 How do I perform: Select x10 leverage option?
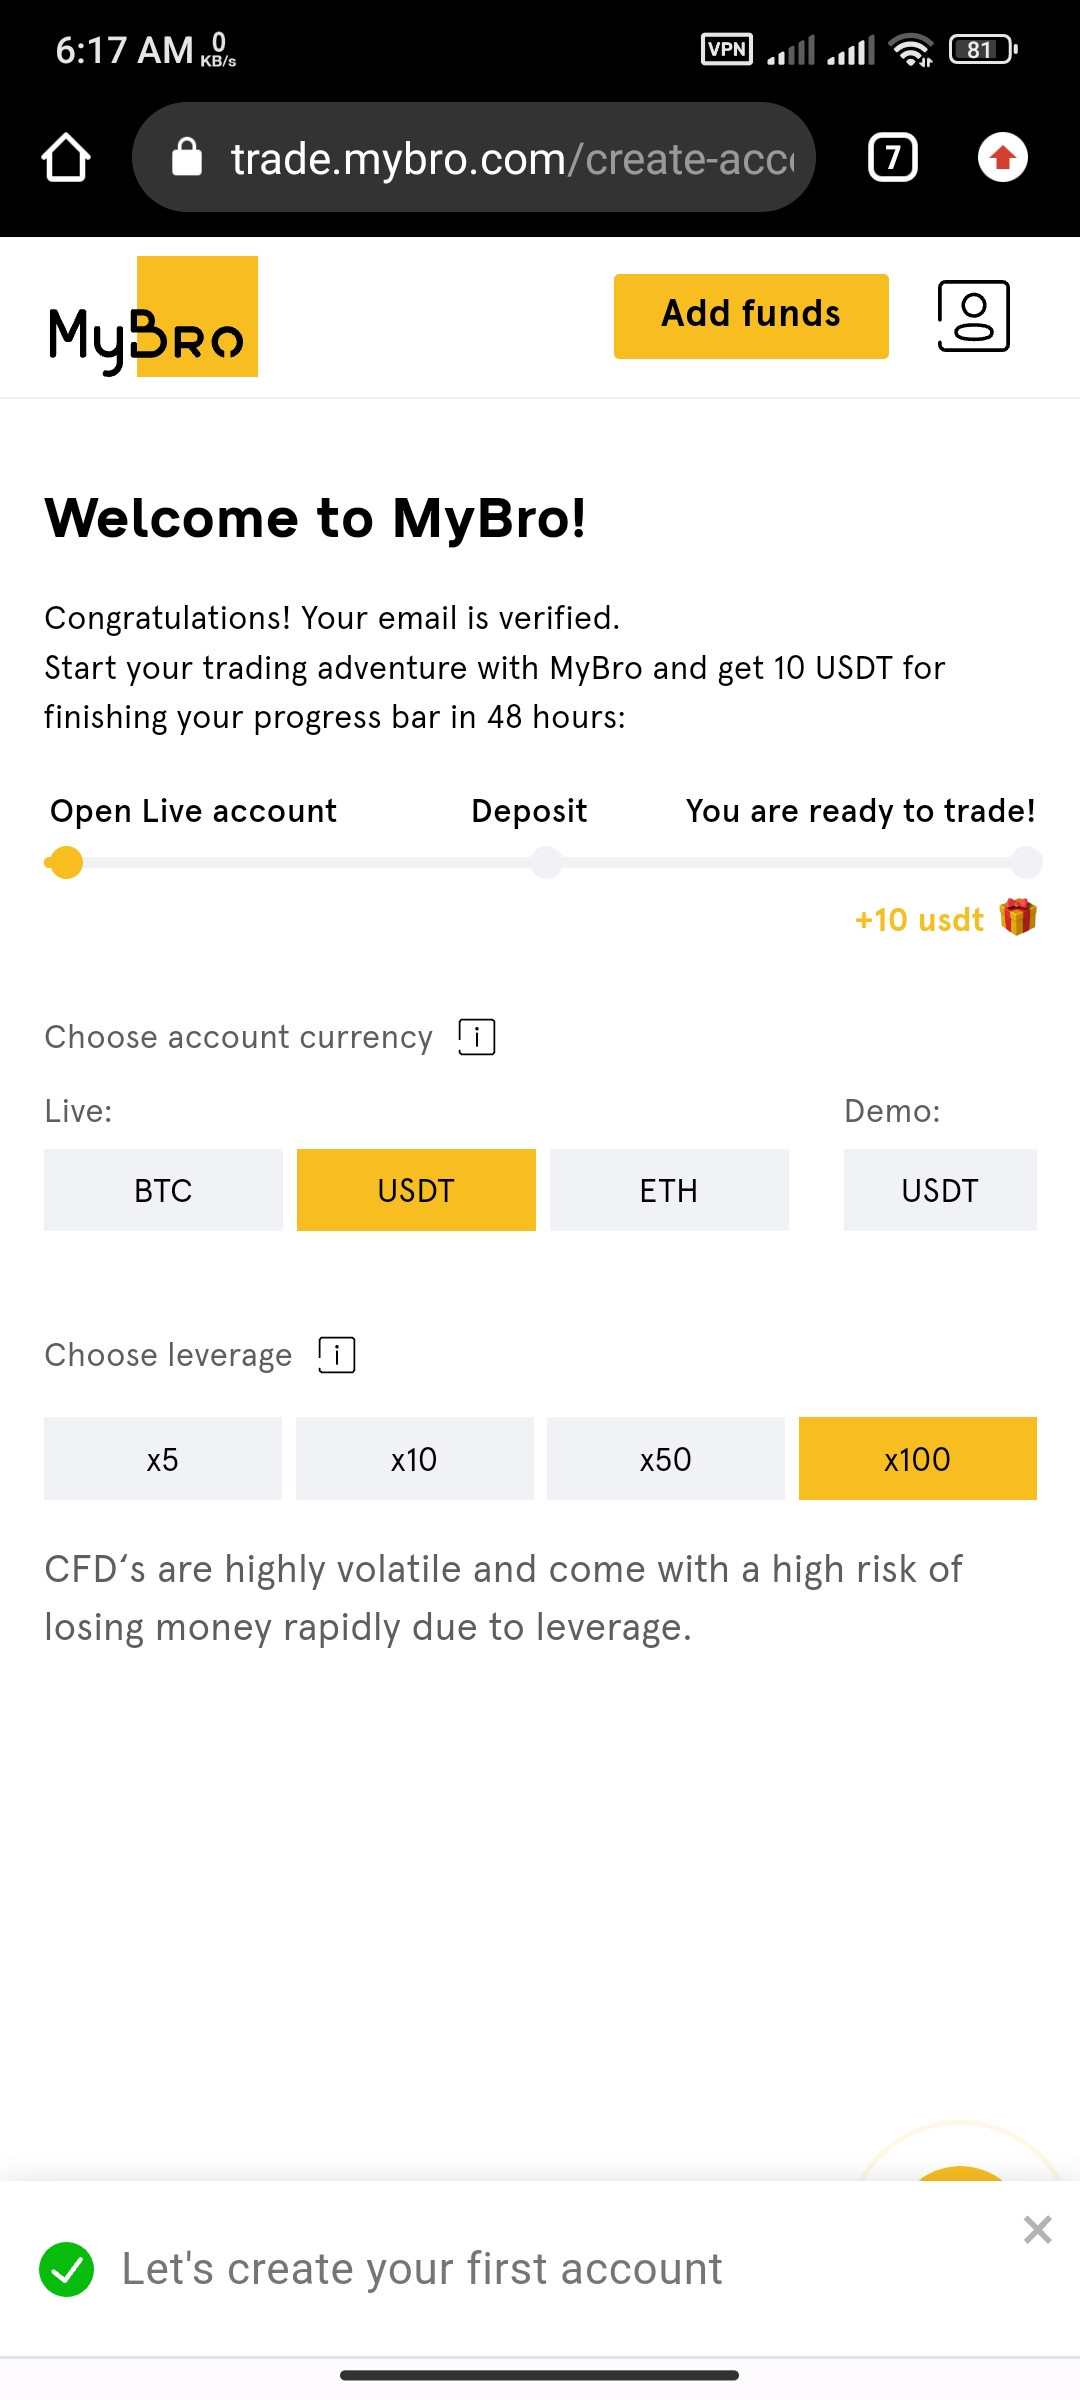(x=414, y=1459)
